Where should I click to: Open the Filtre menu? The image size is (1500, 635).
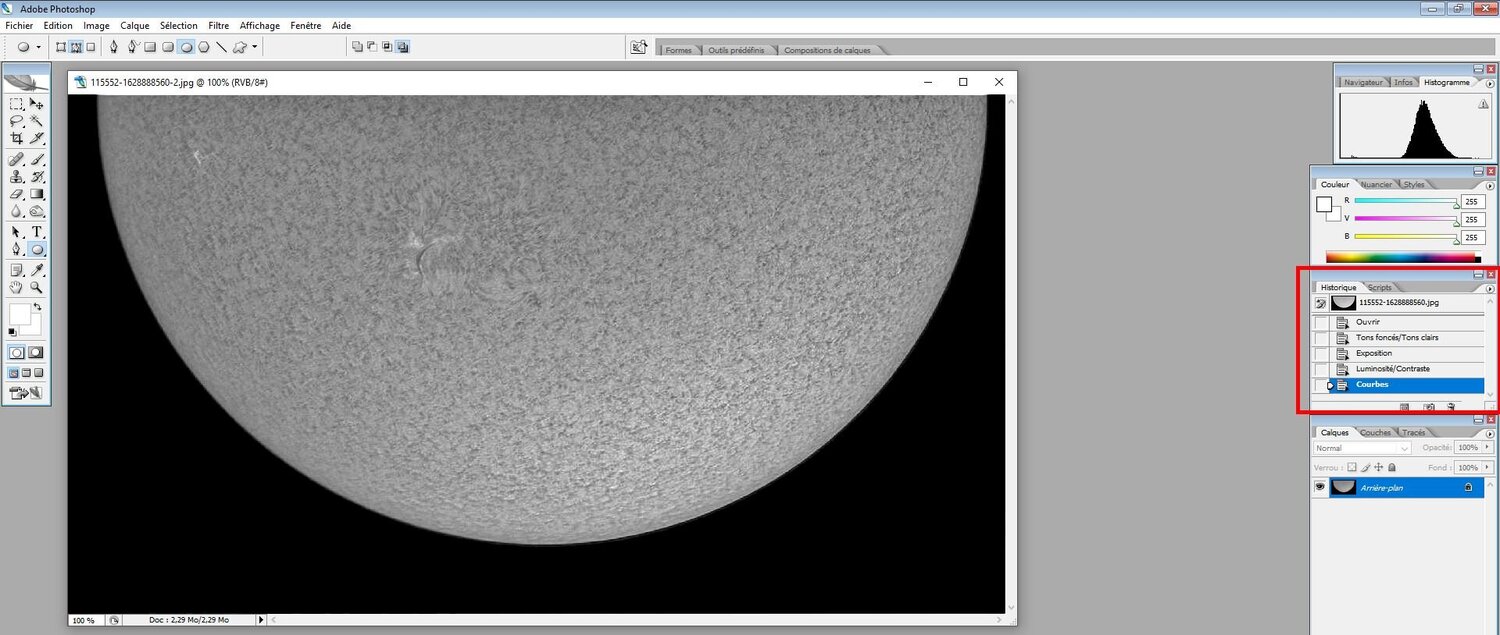point(218,25)
